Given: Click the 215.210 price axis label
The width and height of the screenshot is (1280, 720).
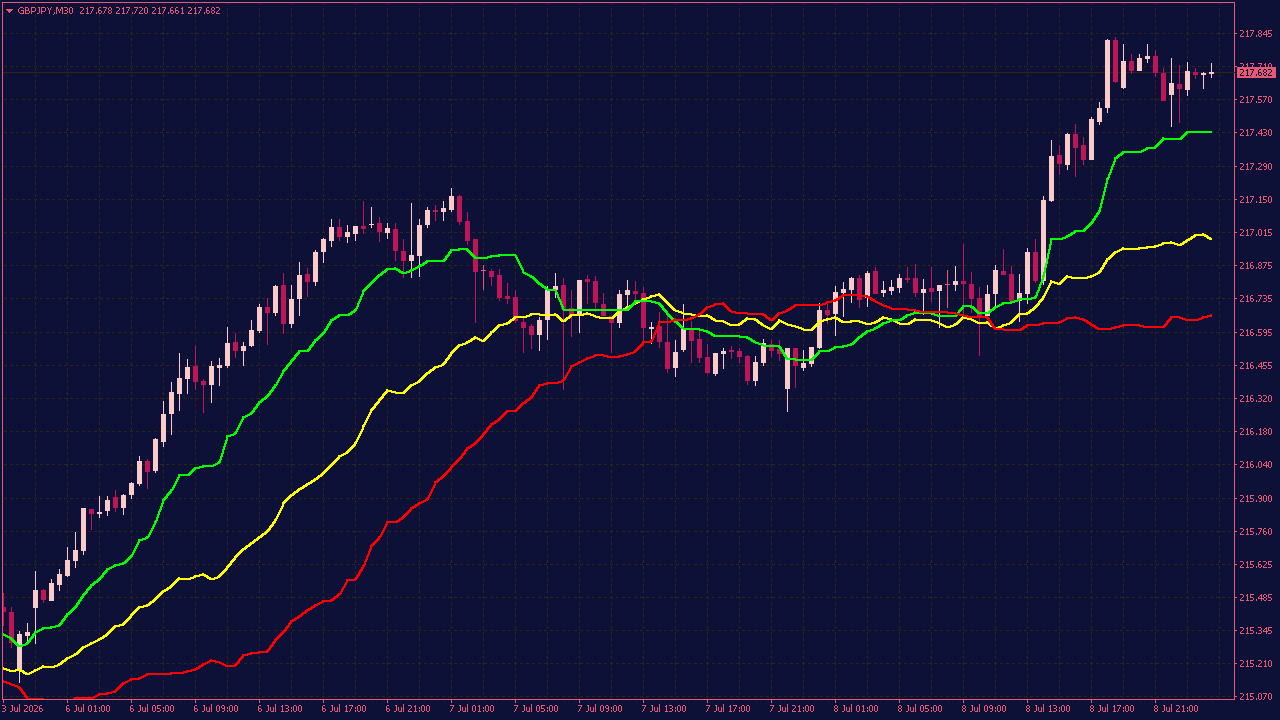Looking at the screenshot, I should point(1255,664).
